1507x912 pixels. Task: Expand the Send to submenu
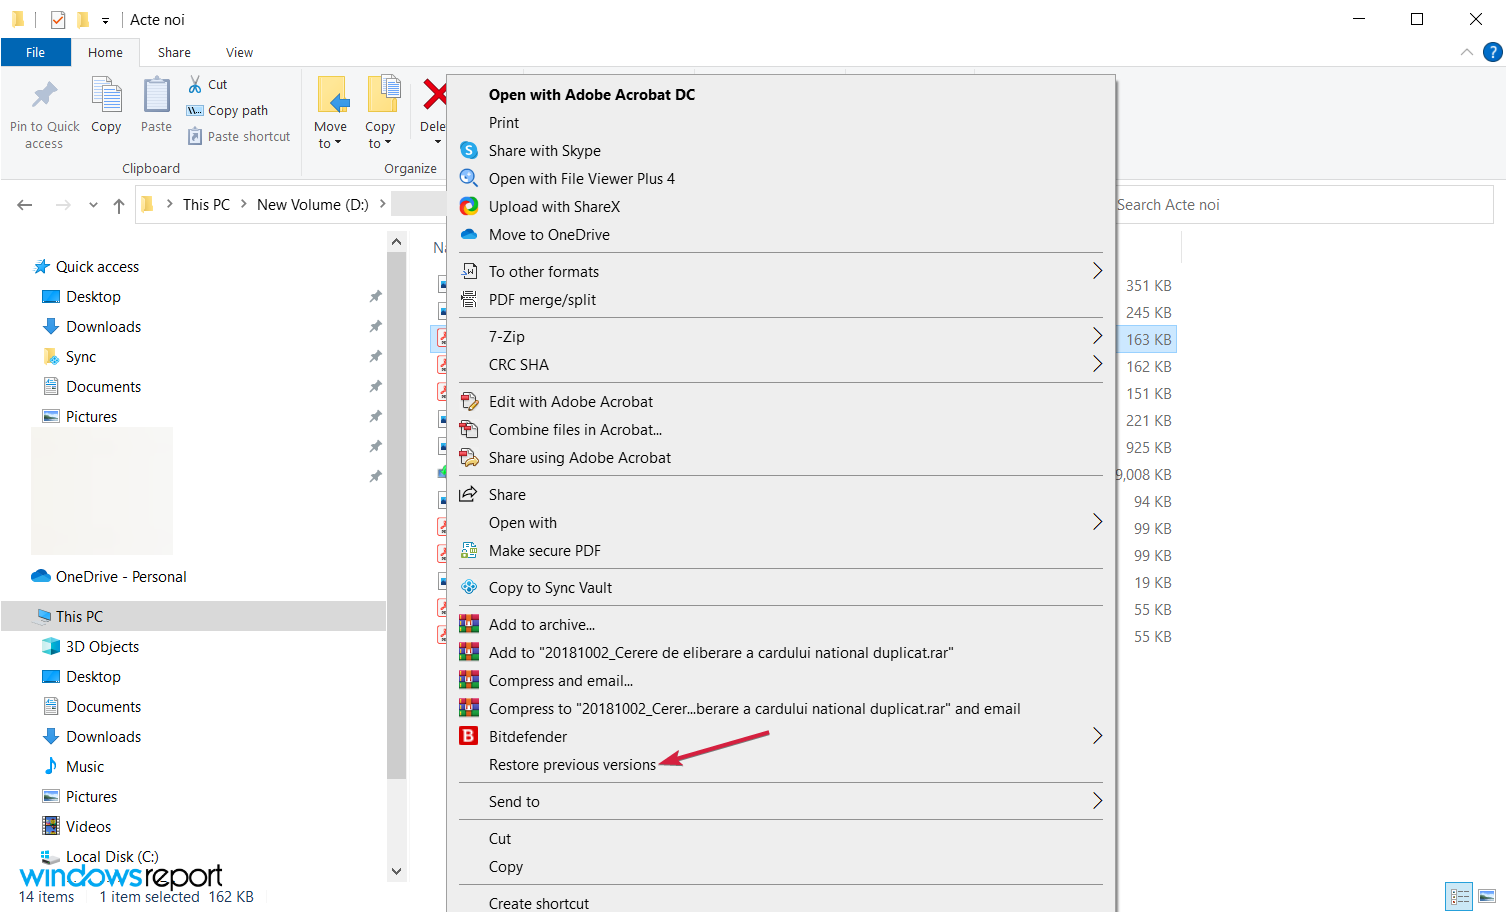(x=1097, y=802)
